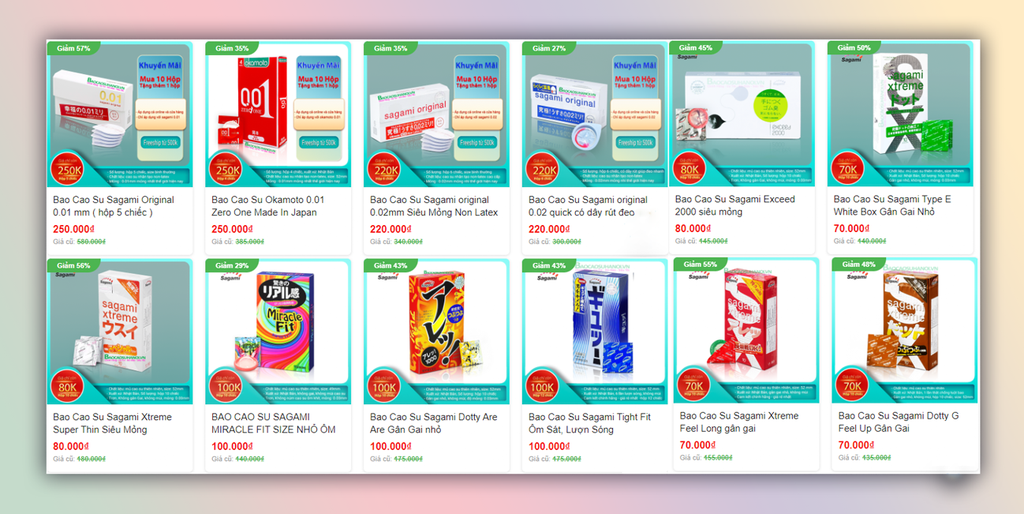
Task: Open the title Bao Cao Su Sagami Xtreme Super Thin
Action: [112, 423]
